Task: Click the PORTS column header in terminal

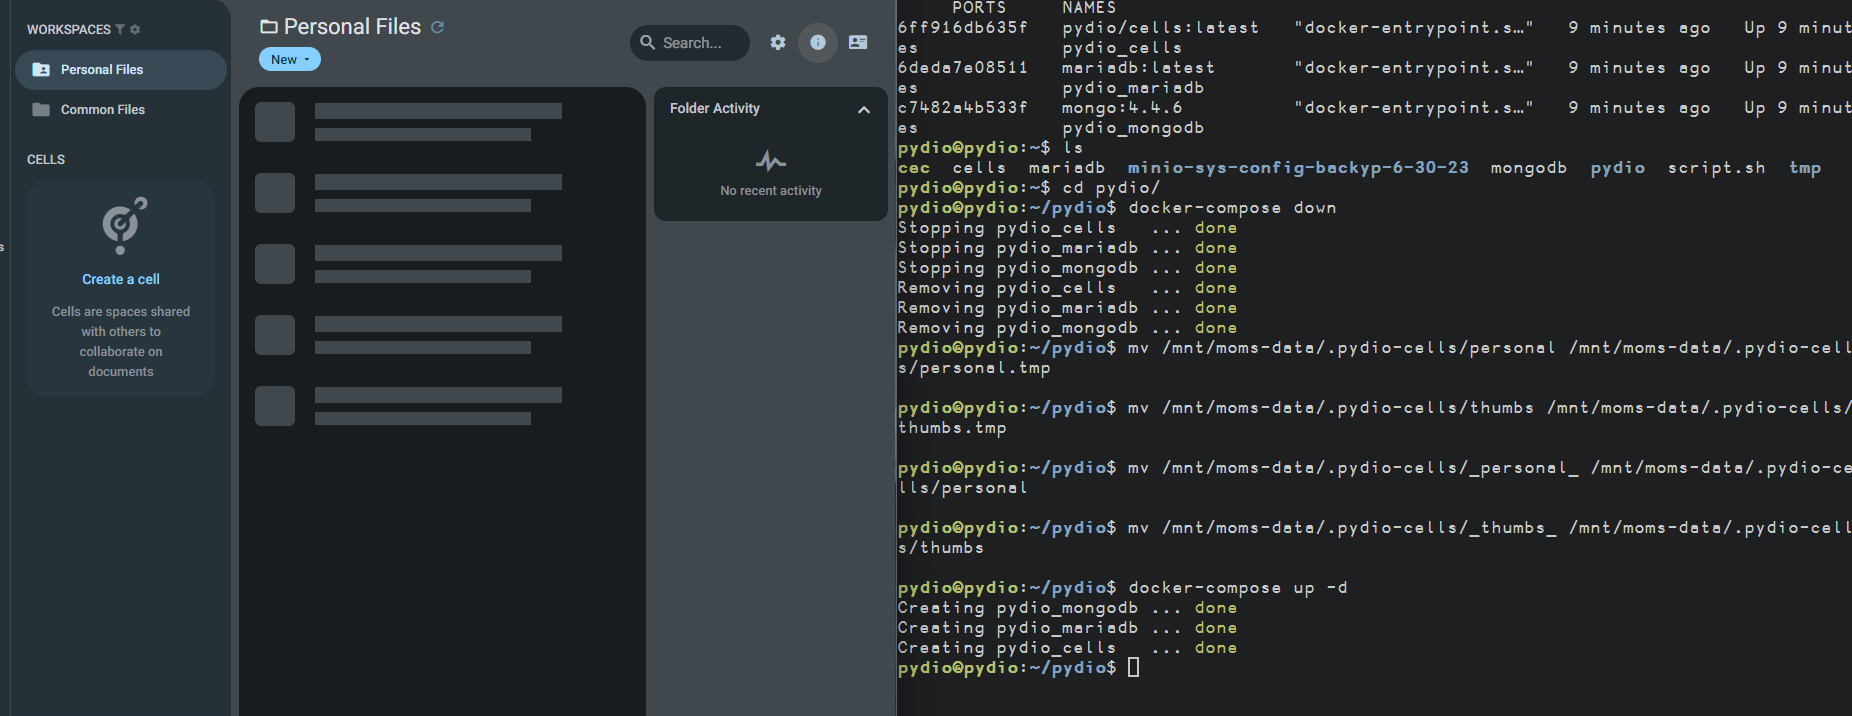Action: (x=979, y=8)
